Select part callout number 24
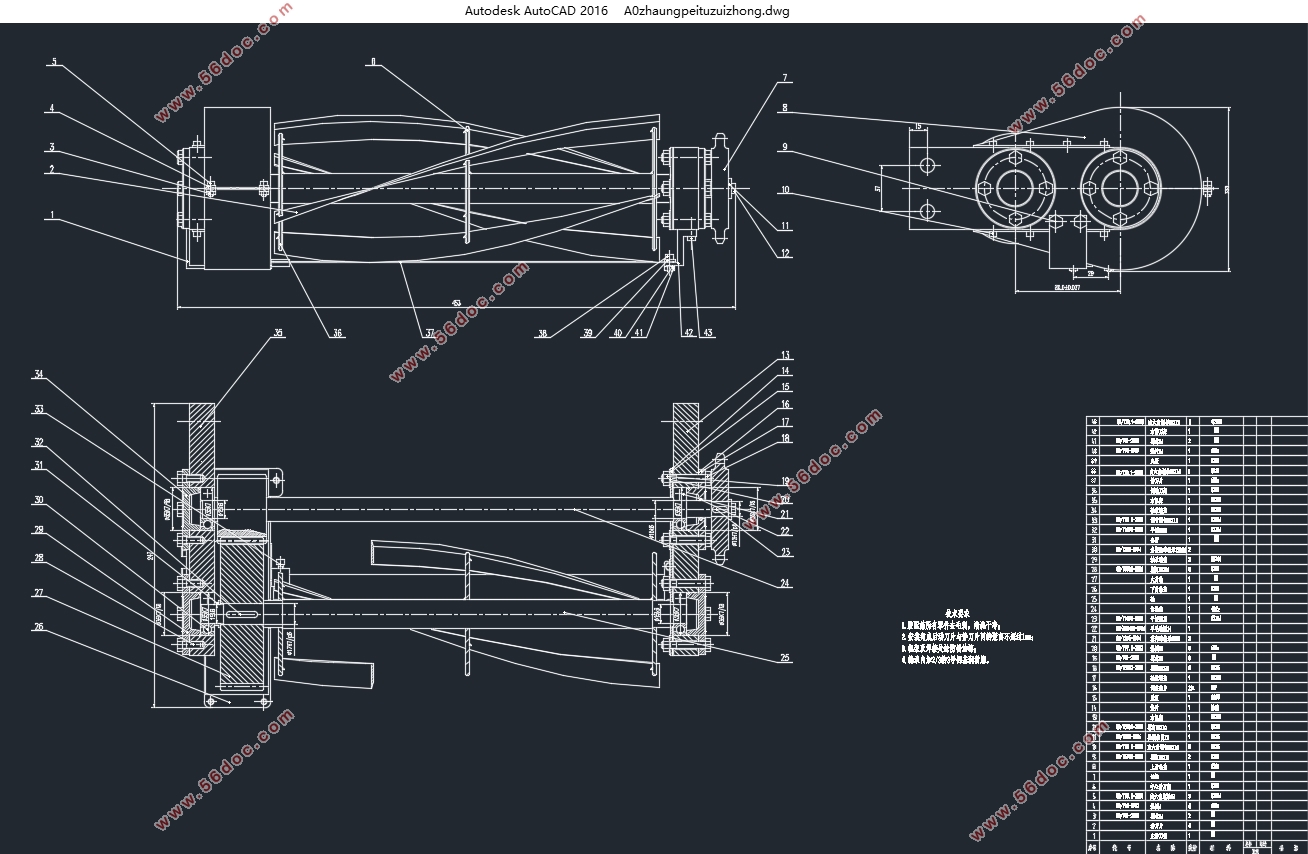Image resolution: width=1308 pixels, height=854 pixels. (x=786, y=583)
